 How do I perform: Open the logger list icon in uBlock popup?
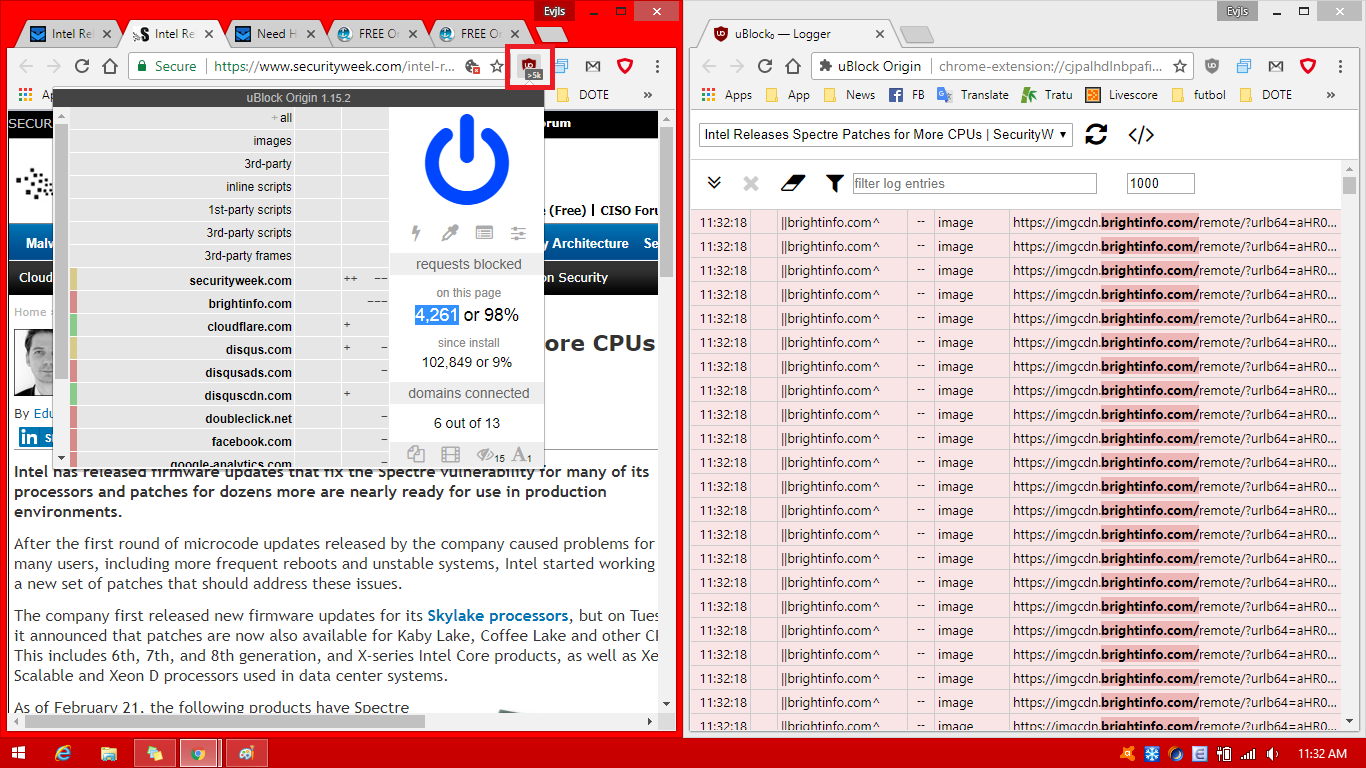484,233
